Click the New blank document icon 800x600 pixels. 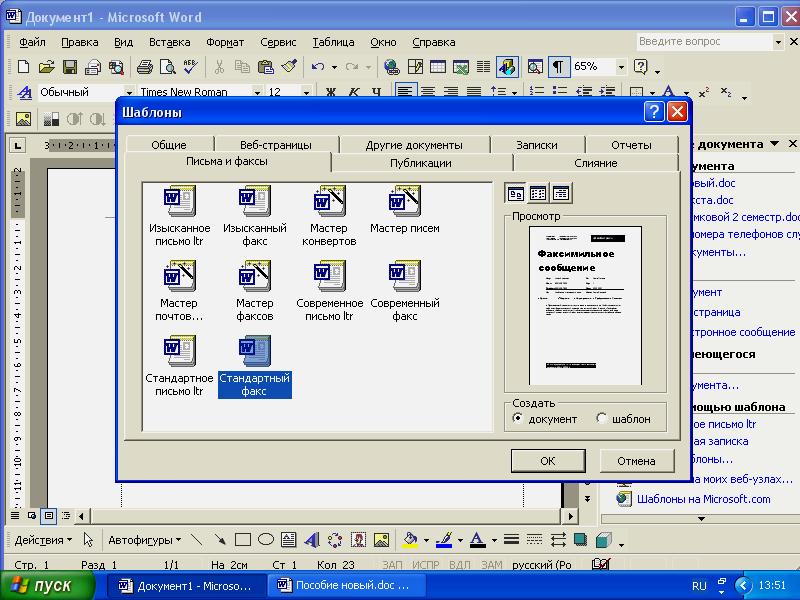23,67
